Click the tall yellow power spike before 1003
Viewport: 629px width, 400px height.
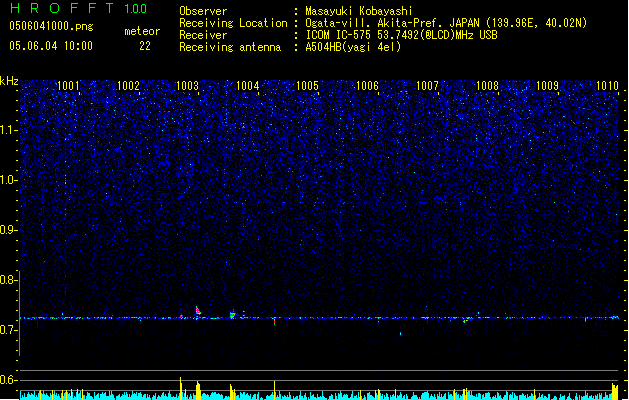click(x=181, y=388)
